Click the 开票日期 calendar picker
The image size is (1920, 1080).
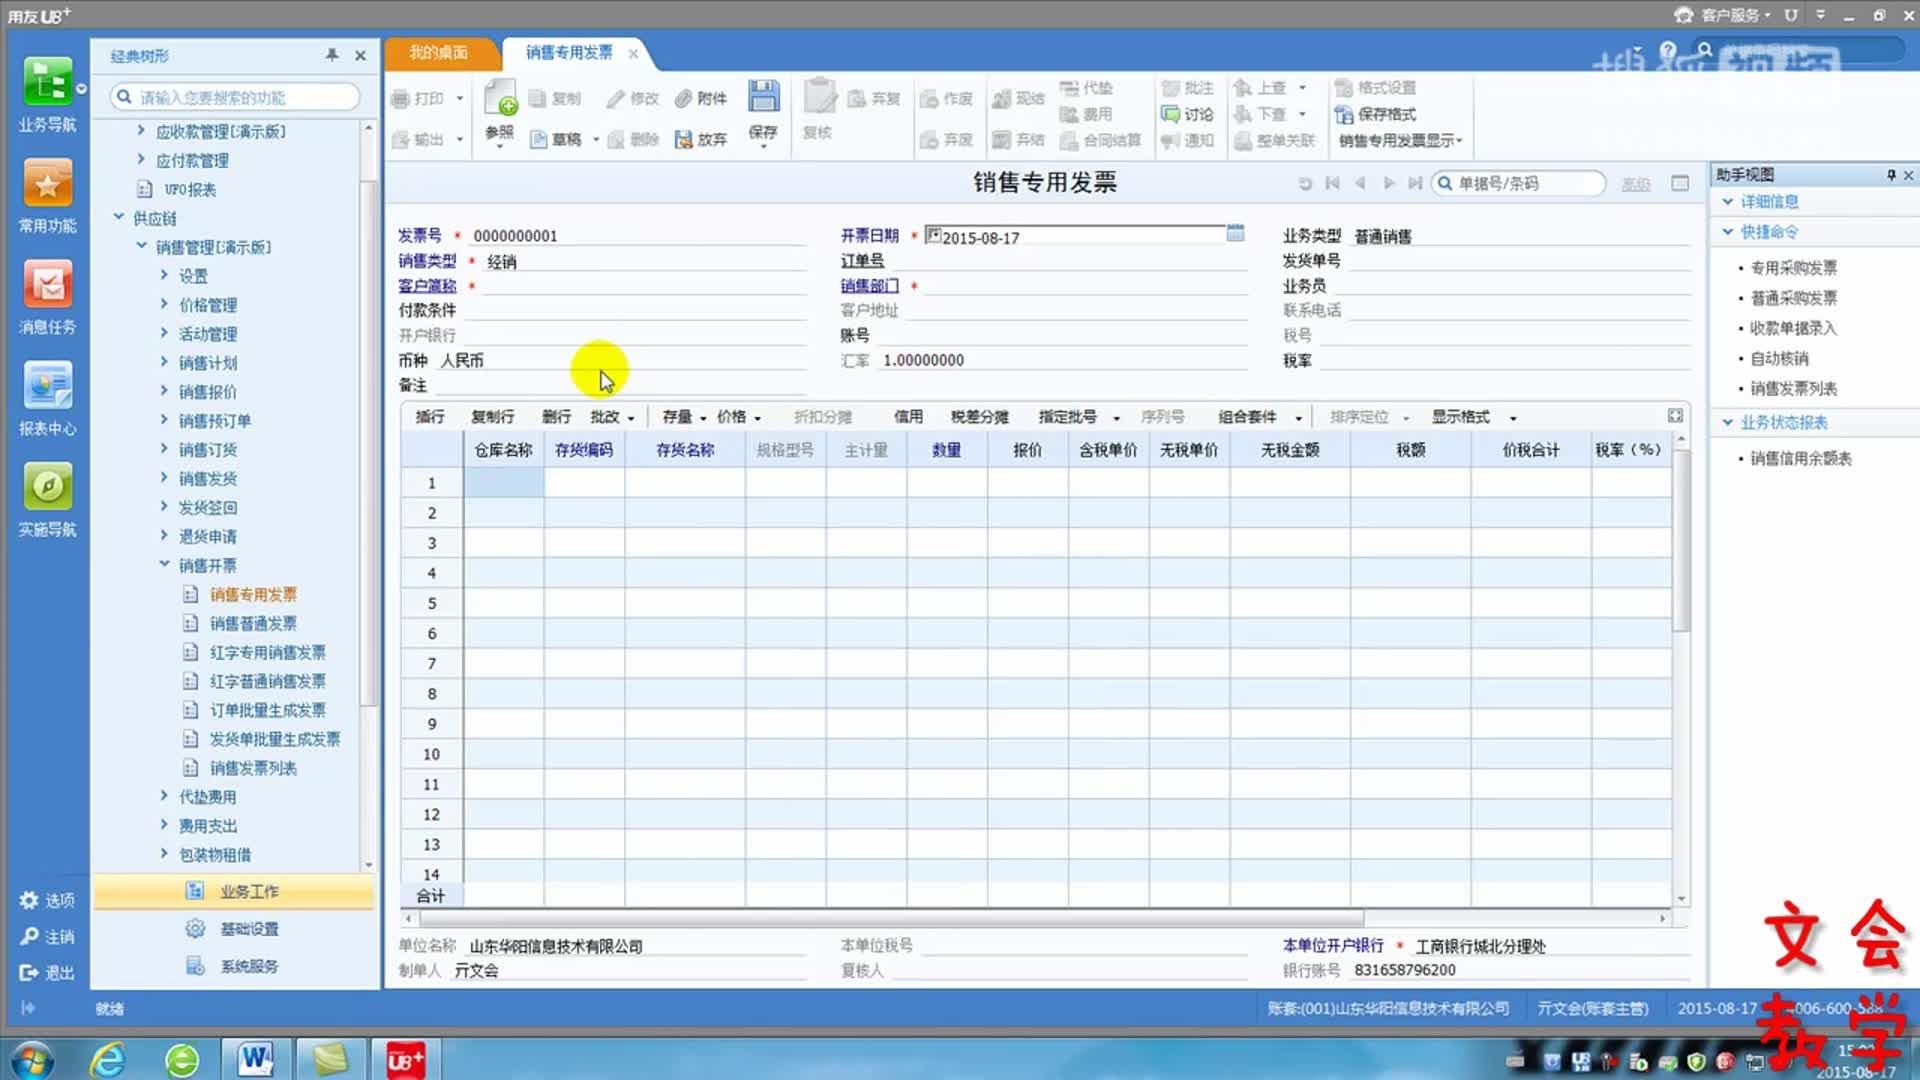pos(1234,236)
